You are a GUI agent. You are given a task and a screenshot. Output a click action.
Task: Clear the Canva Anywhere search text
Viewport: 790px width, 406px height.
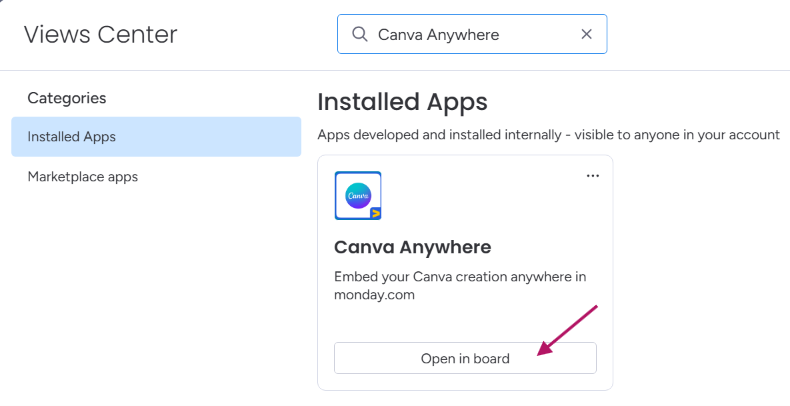(x=586, y=34)
